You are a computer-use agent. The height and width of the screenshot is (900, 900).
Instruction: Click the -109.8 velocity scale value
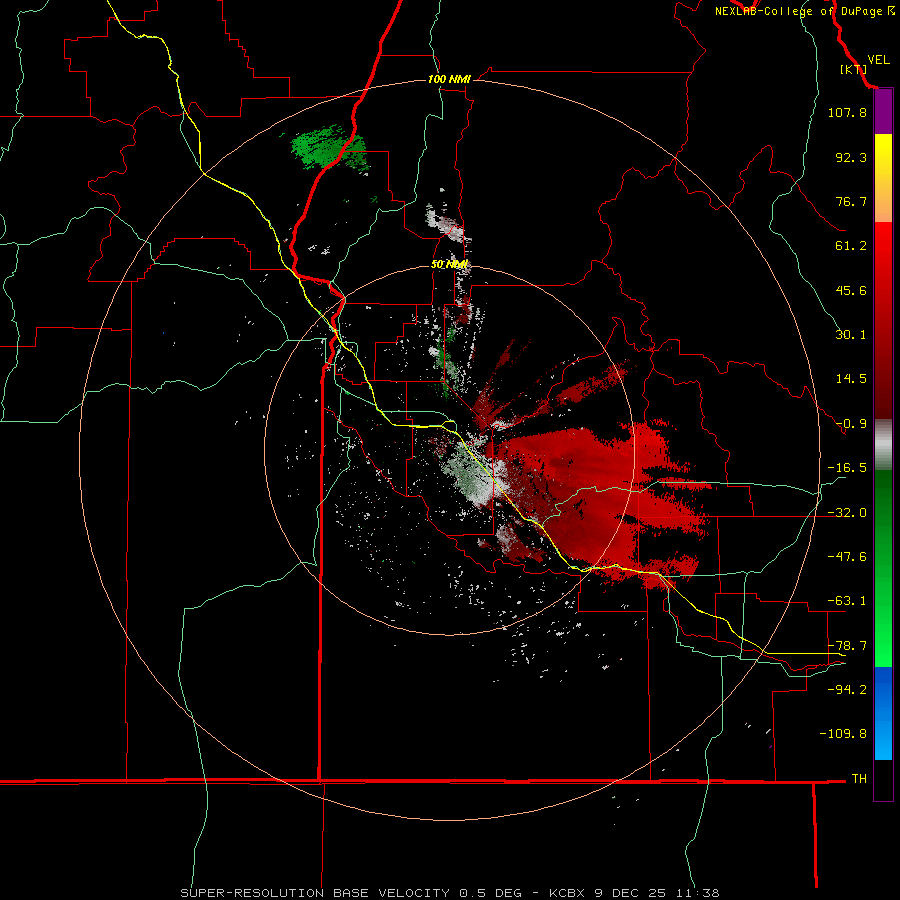(x=843, y=734)
